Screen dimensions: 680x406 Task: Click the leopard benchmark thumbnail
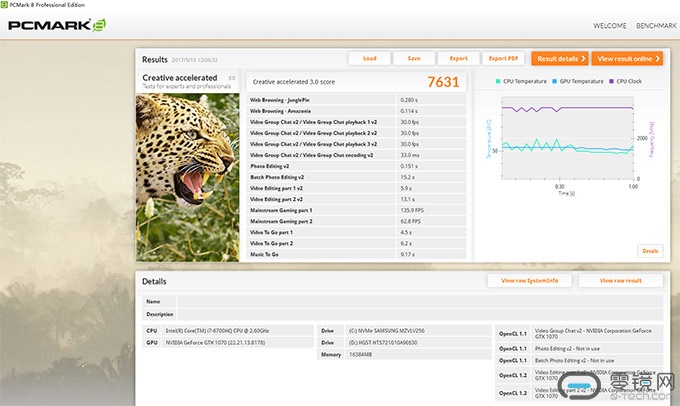[x=187, y=177]
